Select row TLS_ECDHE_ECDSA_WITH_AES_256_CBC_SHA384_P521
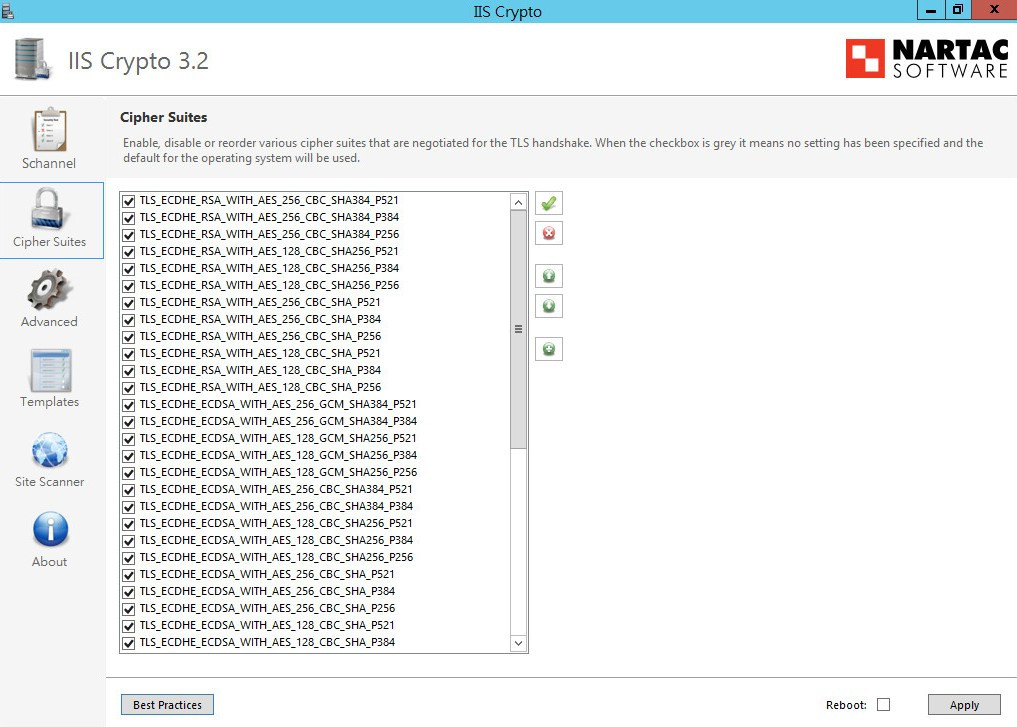This screenshot has height=727, width=1017. coord(315,489)
